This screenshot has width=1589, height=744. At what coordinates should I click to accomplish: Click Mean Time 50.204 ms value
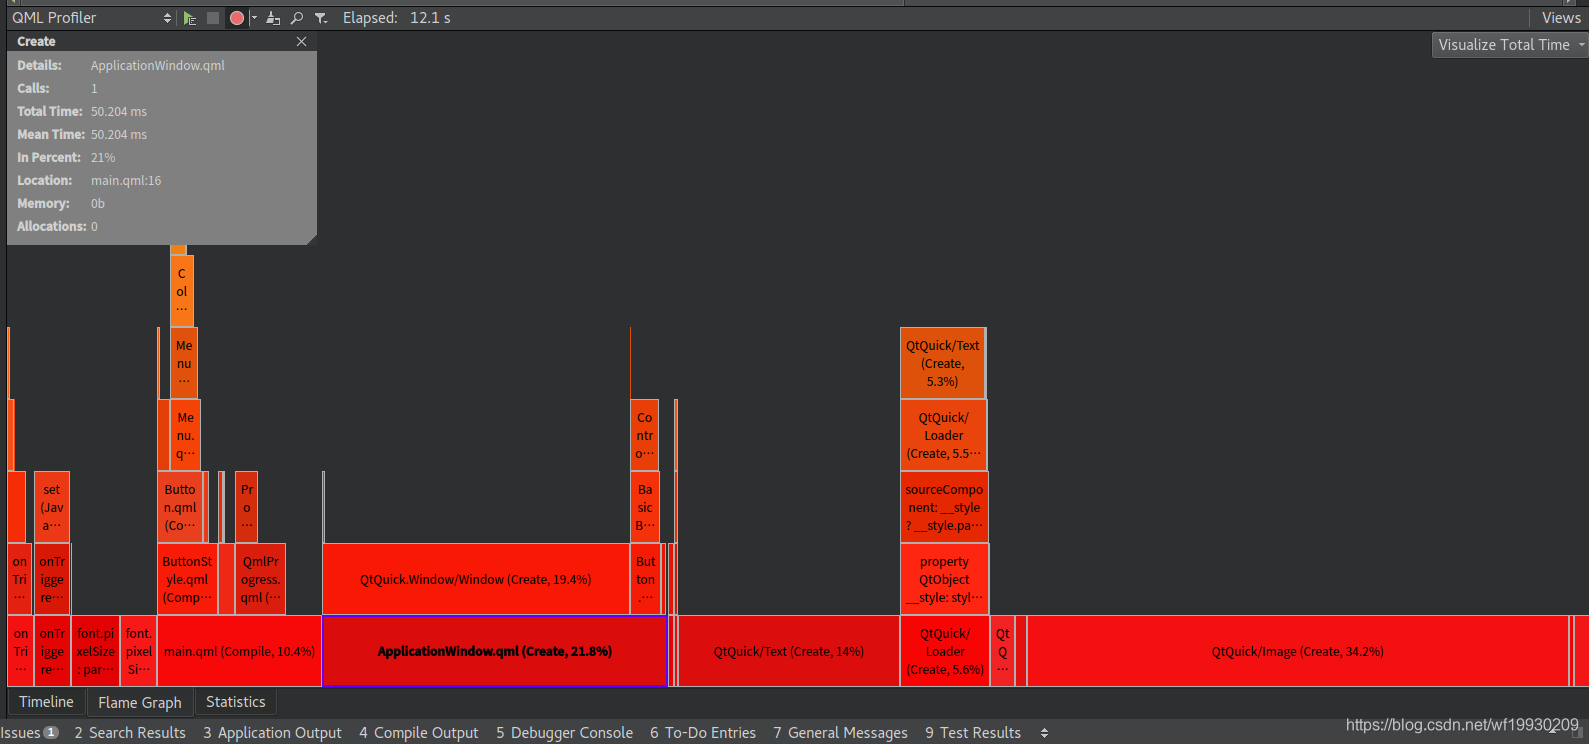(x=119, y=135)
